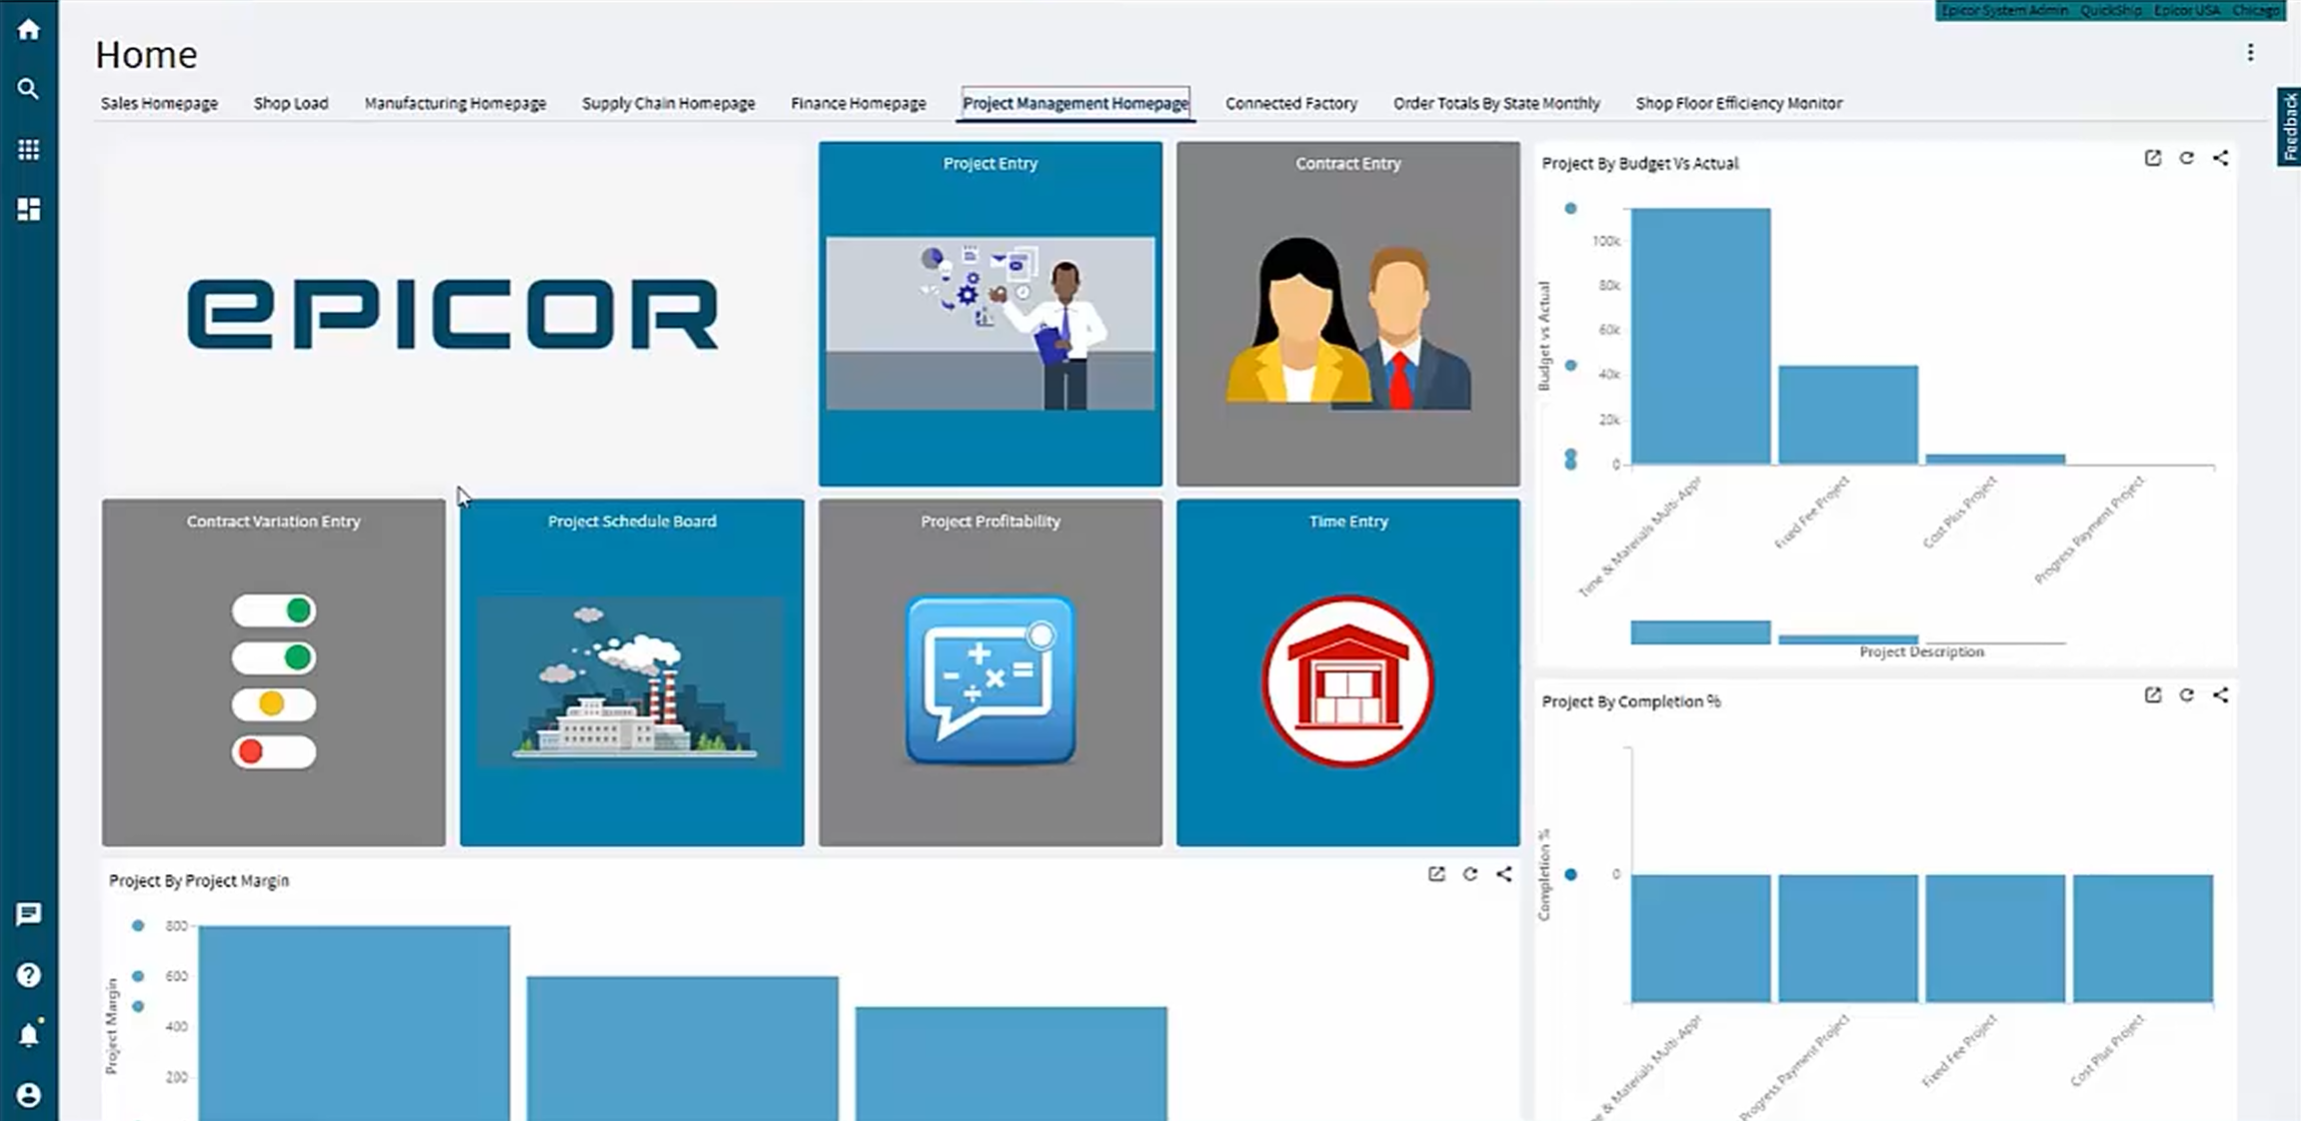The height and width of the screenshot is (1121, 2301).
Task: Open the Contract Variation Entry tile
Action: point(273,672)
